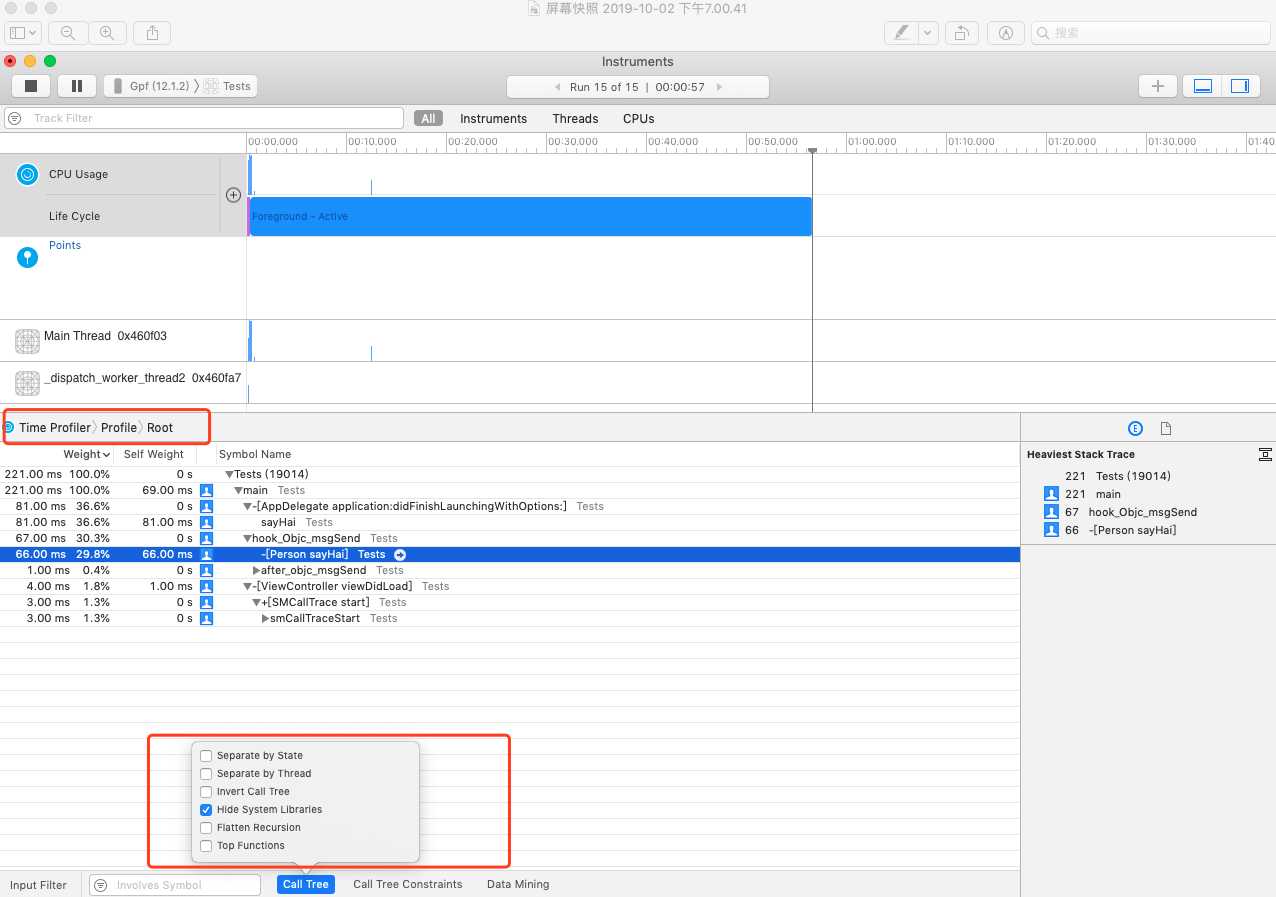Click Root in the breadcrumb bar

(x=160, y=427)
